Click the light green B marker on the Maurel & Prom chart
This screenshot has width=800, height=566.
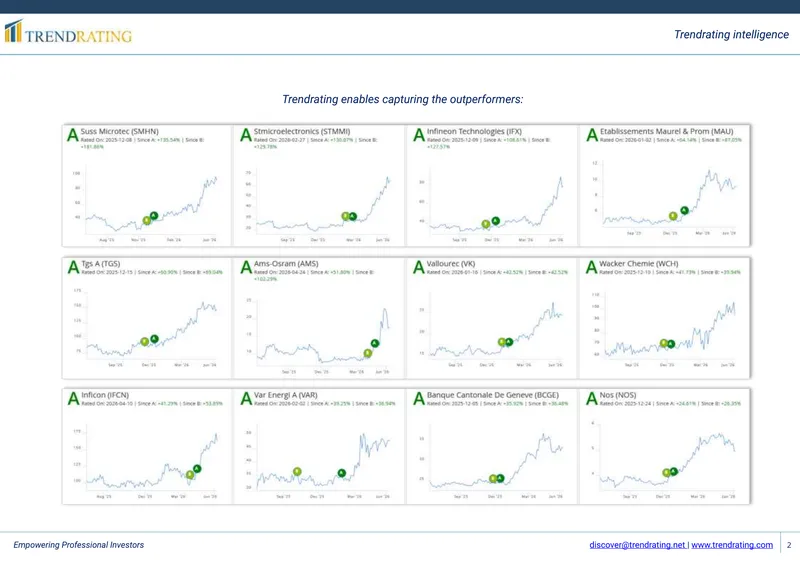673,216
